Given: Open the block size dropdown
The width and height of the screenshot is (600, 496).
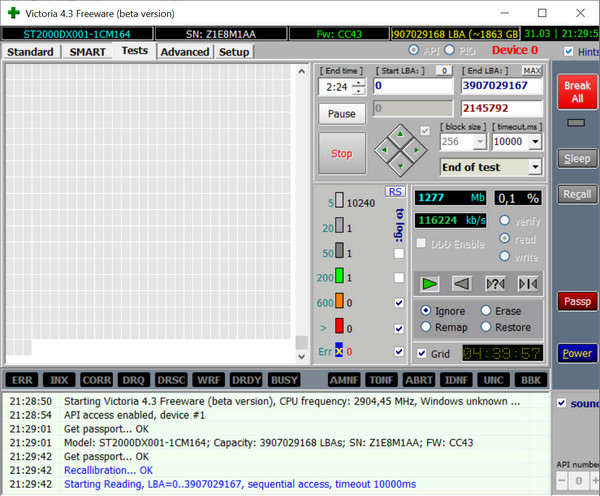Looking at the screenshot, I should [479, 142].
